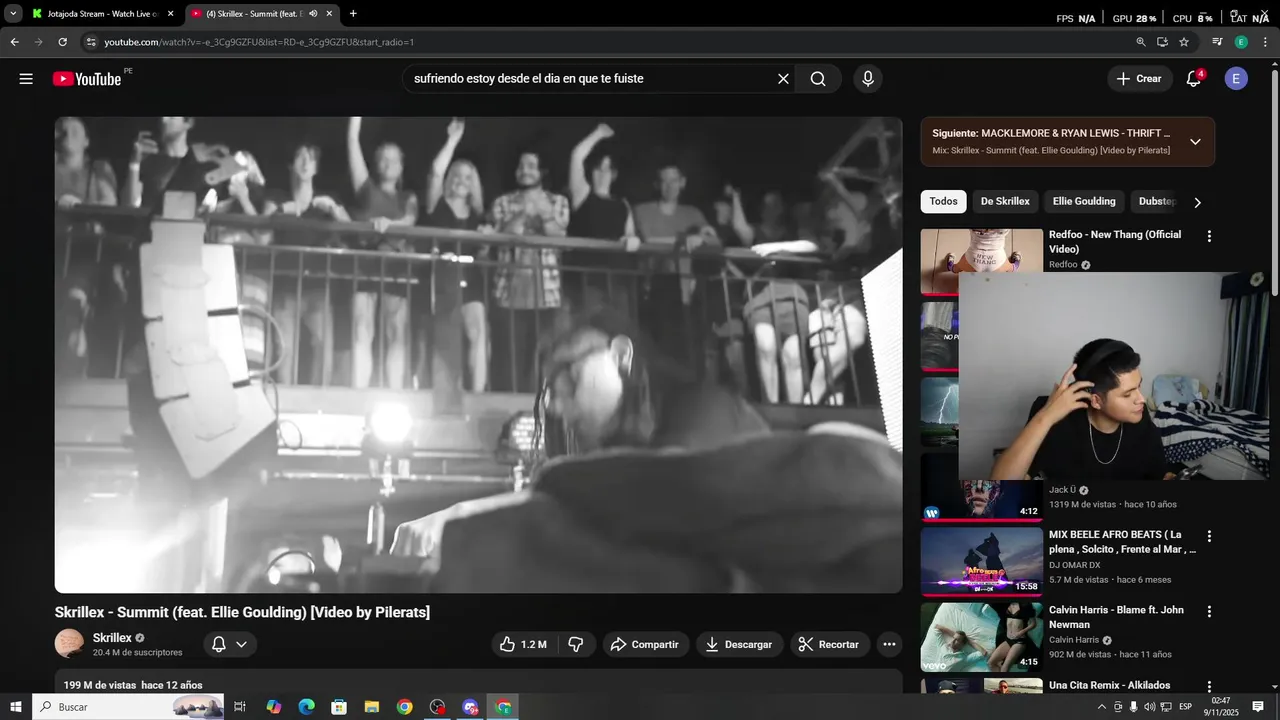The height and width of the screenshot is (720, 1280).
Task: Open options for MIX BEELE AFRO BEATS
Action: pos(1209,537)
